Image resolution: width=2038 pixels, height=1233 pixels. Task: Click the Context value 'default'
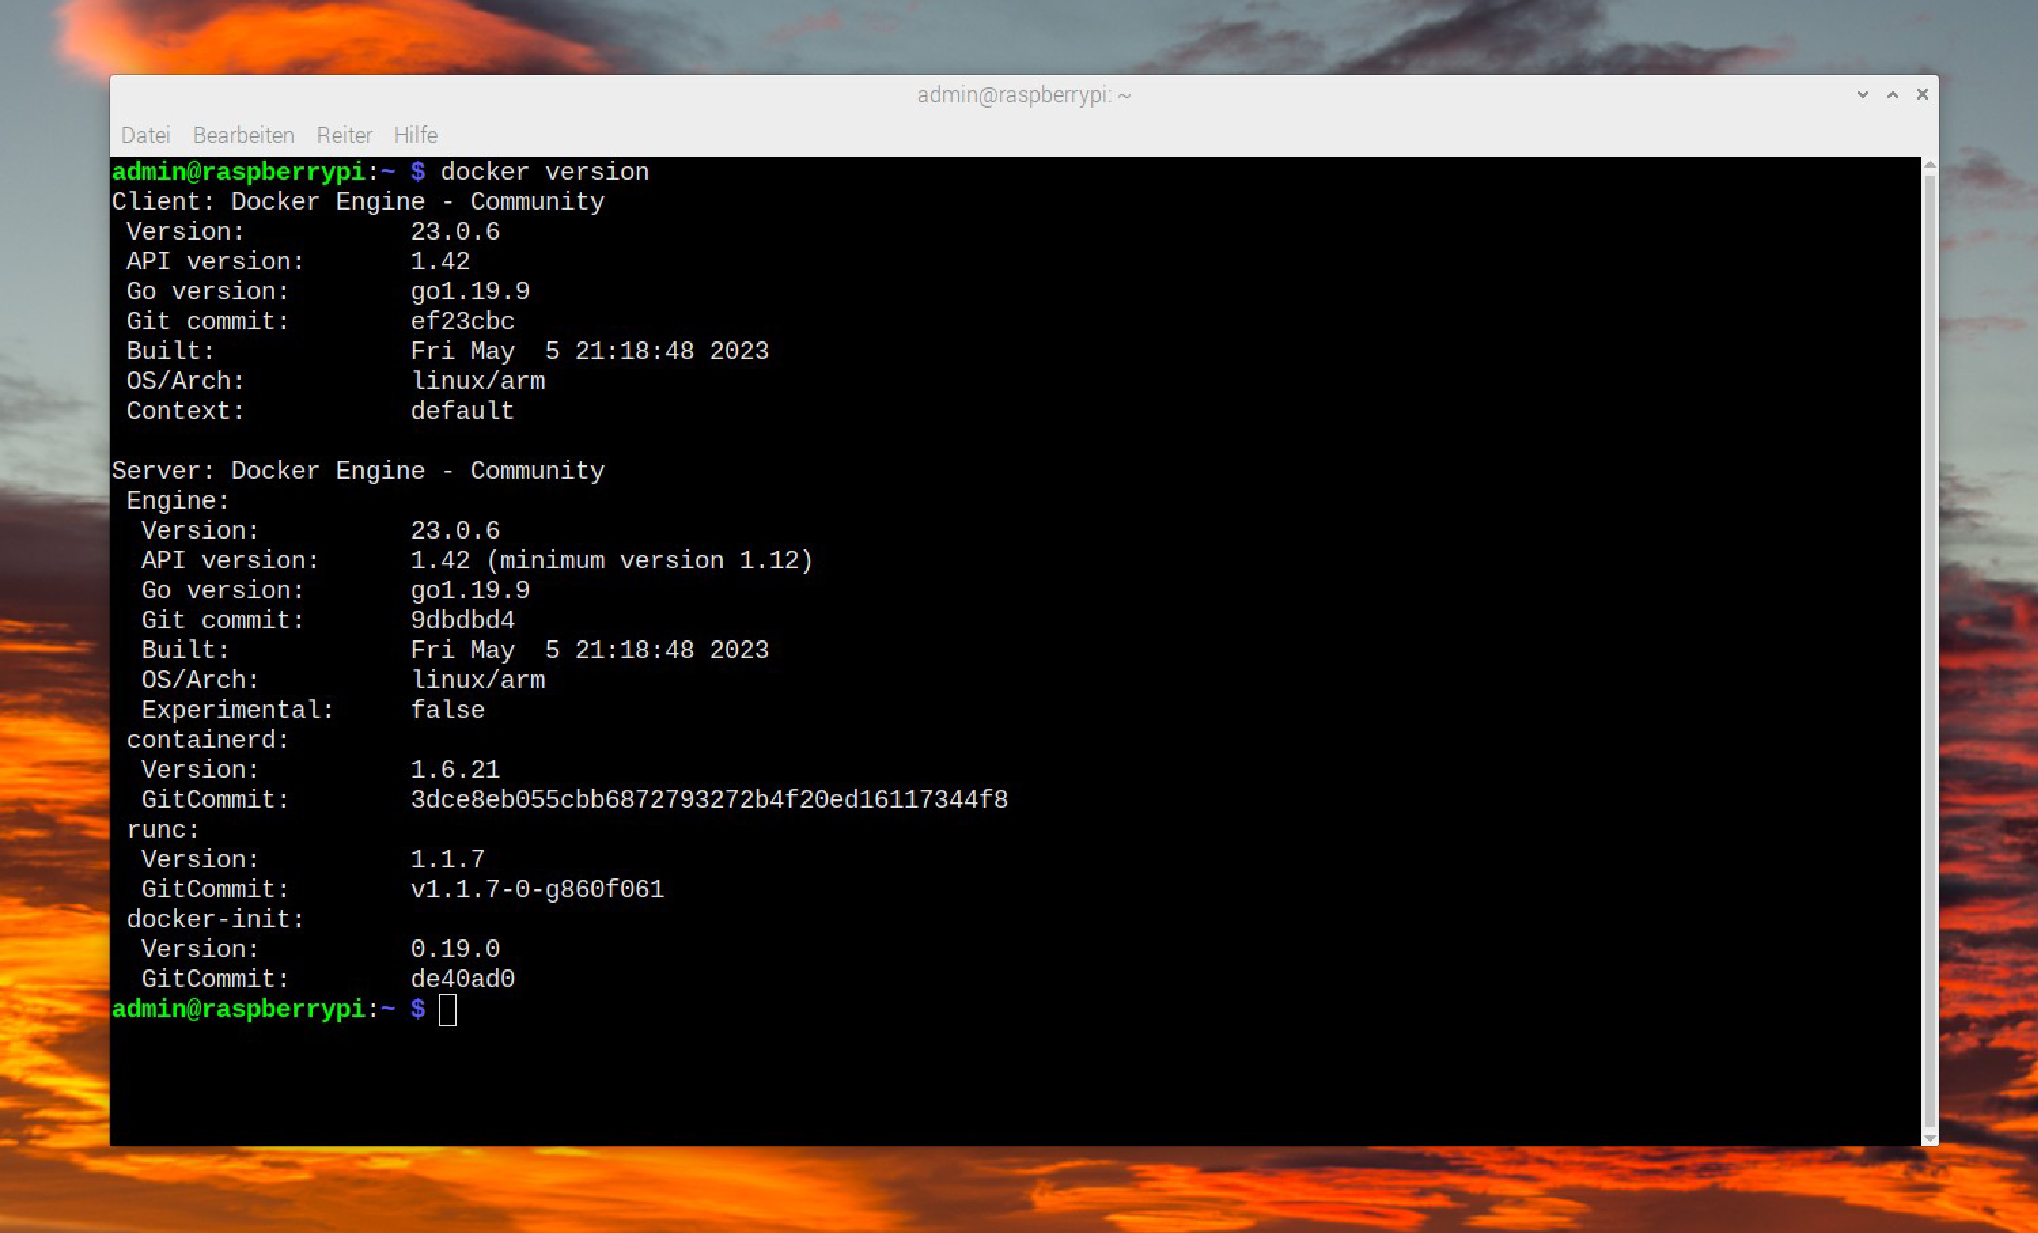pos(462,411)
